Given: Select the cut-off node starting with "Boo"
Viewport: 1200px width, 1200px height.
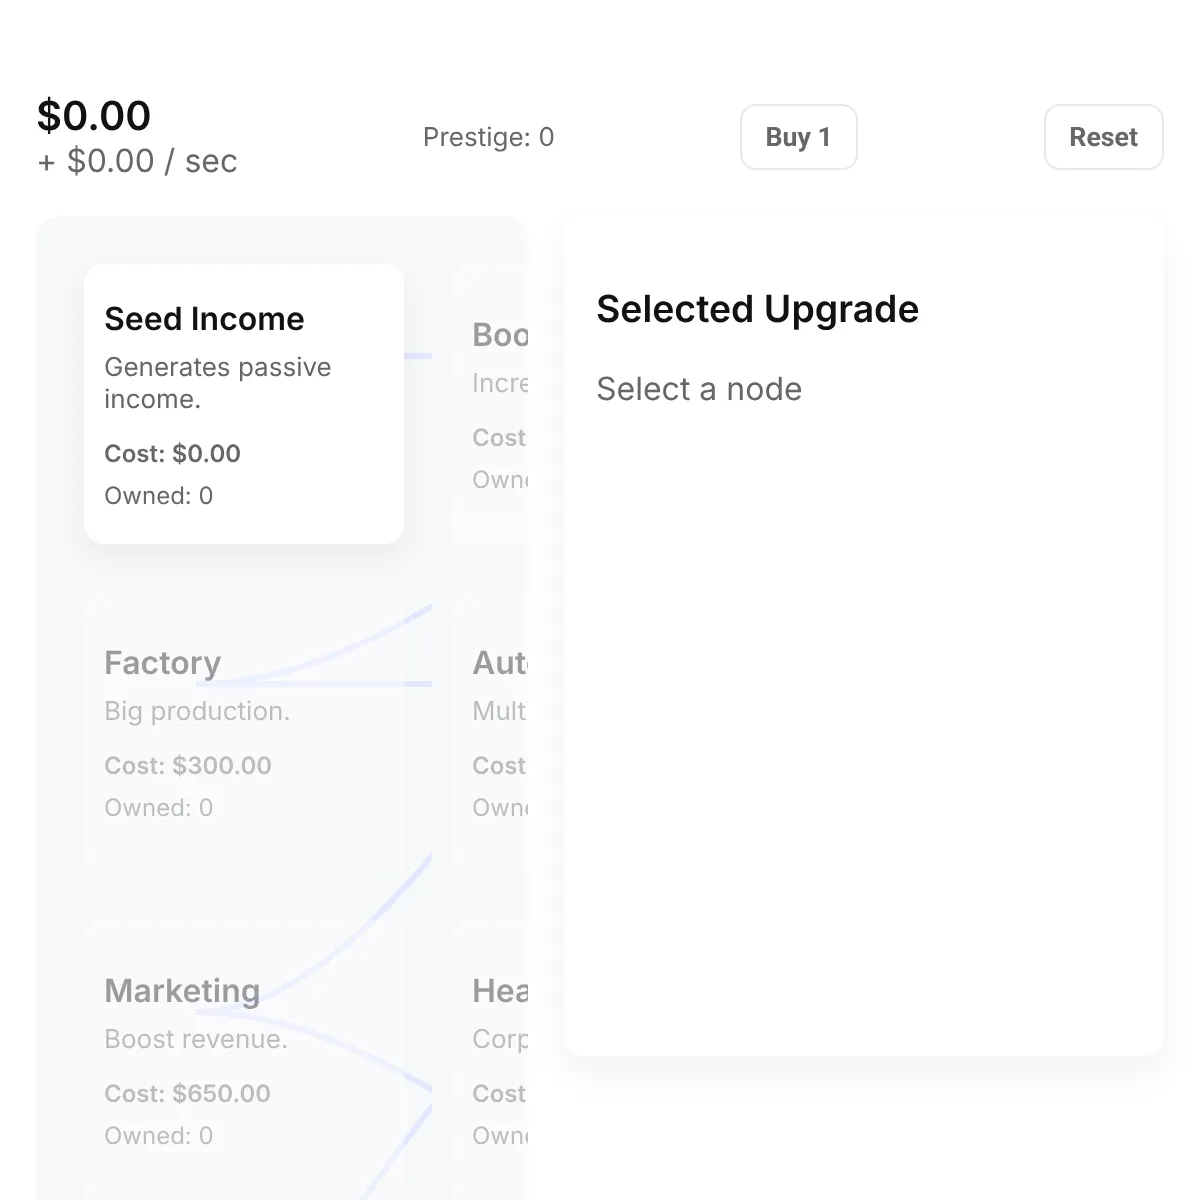Looking at the screenshot, I should coord(490,404).
